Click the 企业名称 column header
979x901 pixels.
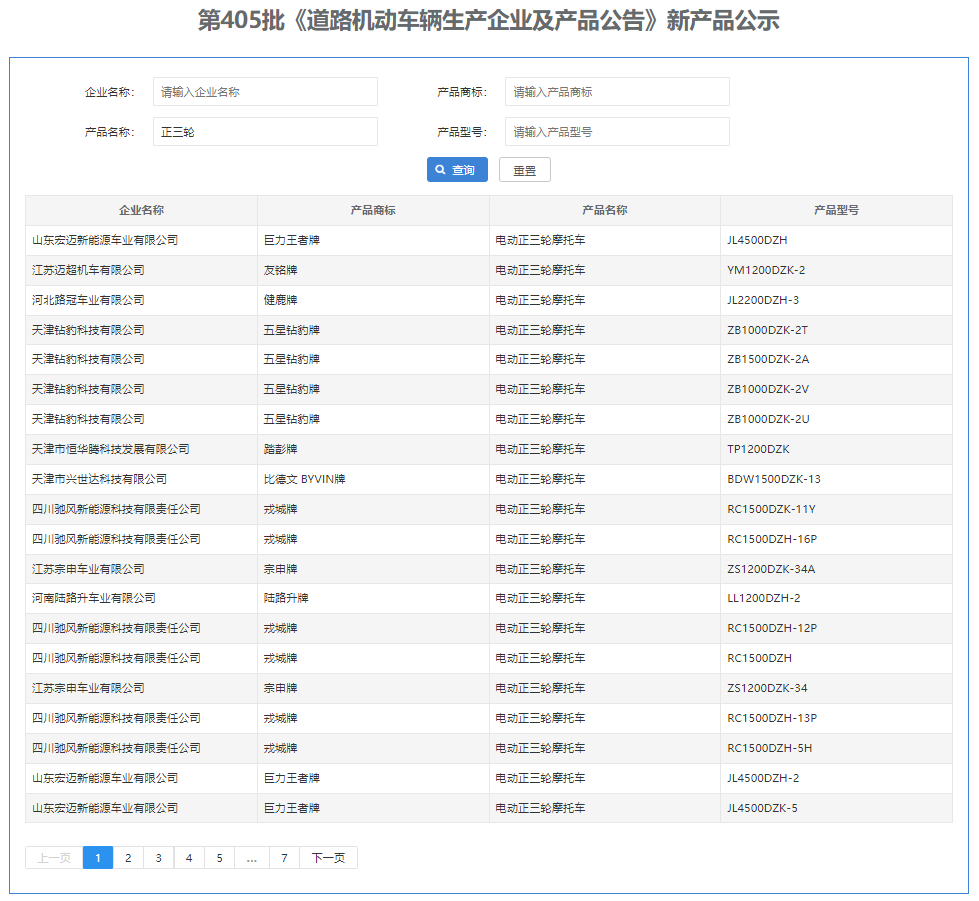141,210
